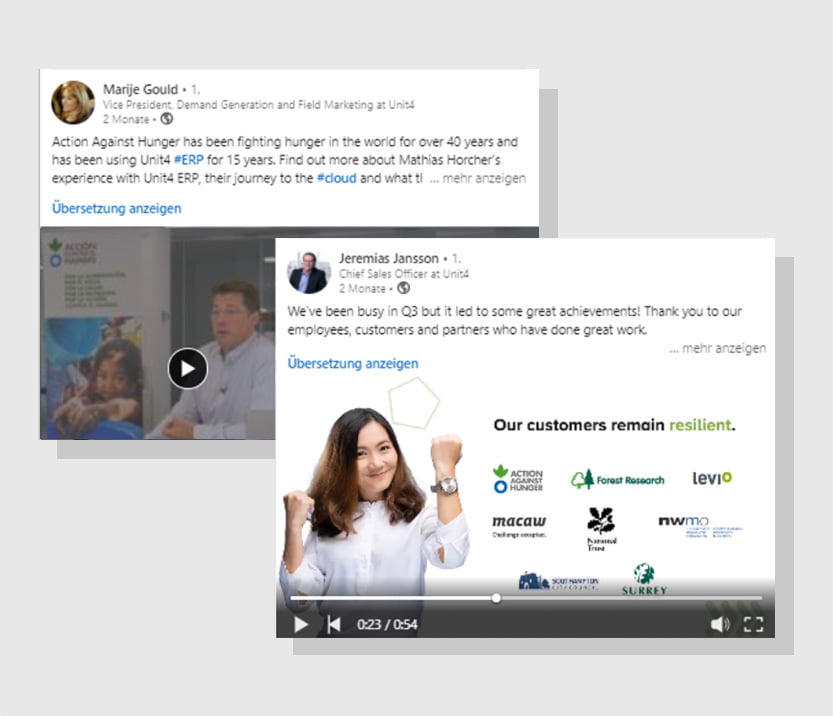833x716 pixels.
Task: Click the globe visibility icon on Marije's post
Action: tap(167, 119)
